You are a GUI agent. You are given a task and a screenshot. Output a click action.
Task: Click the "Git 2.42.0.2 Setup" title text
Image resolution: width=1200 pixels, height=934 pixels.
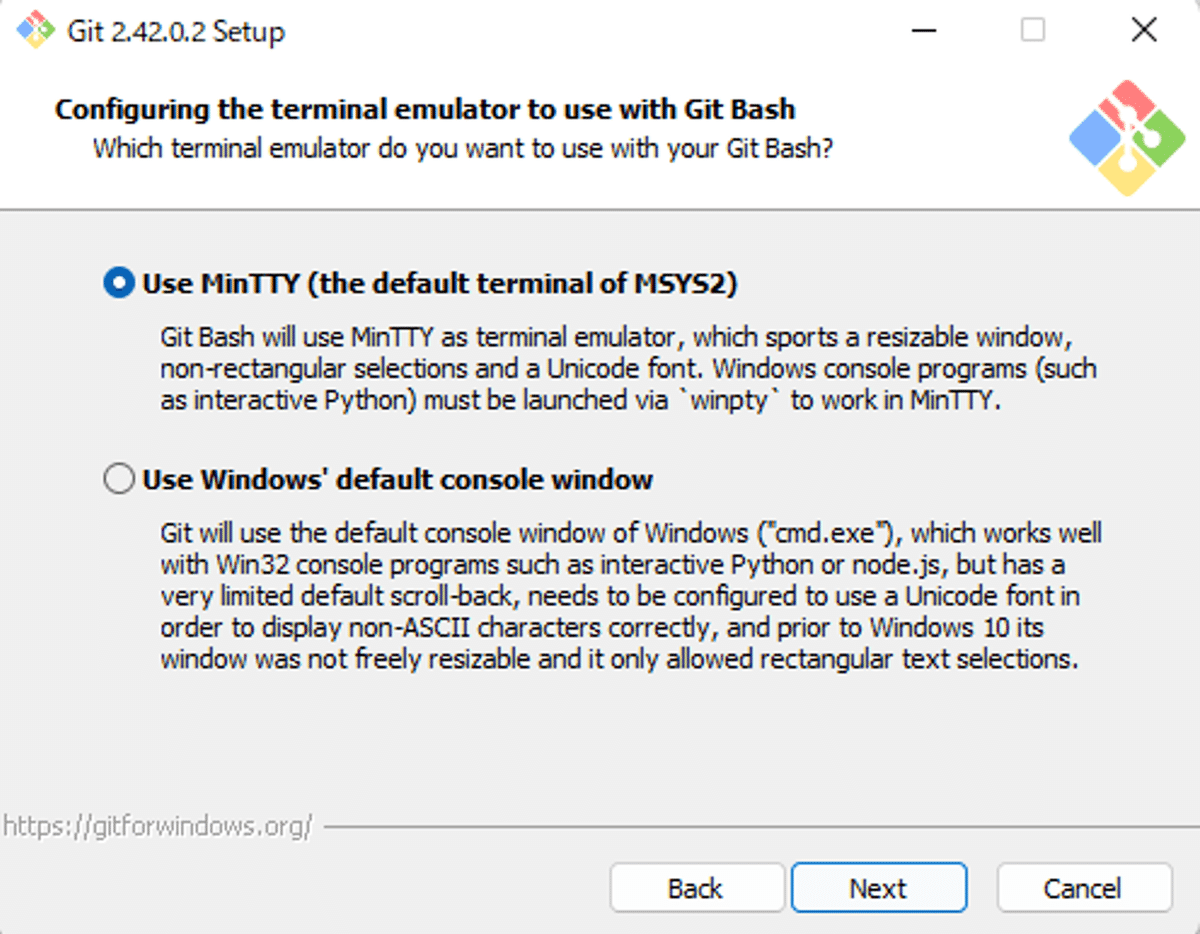[x=176, y=31]
